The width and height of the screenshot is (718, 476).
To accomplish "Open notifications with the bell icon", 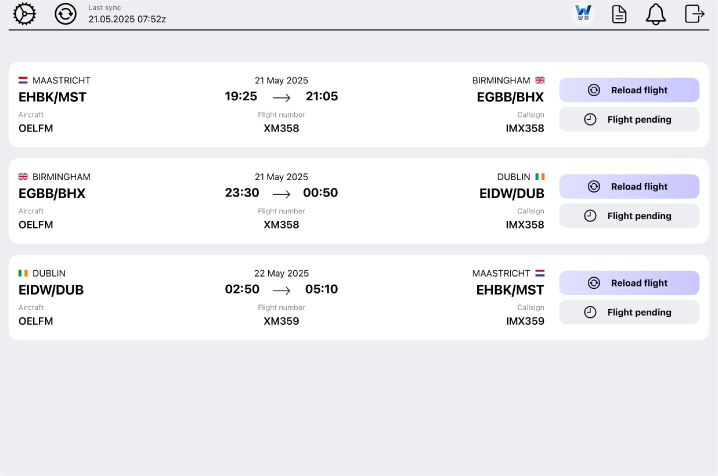I will click(656, 14).
